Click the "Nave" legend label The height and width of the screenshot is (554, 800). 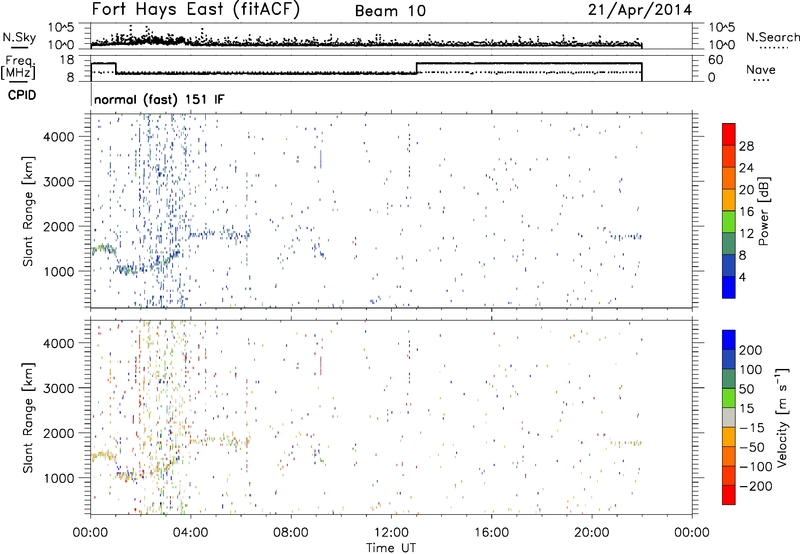coord(760,69)
